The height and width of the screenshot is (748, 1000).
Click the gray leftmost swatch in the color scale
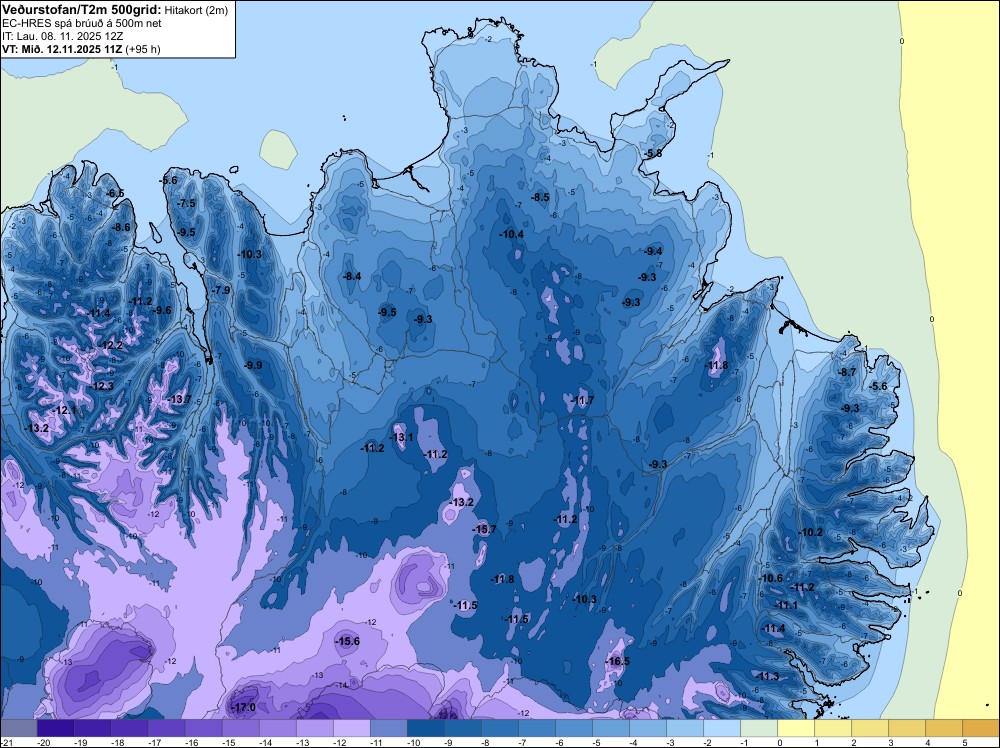(x=18, y=728)
